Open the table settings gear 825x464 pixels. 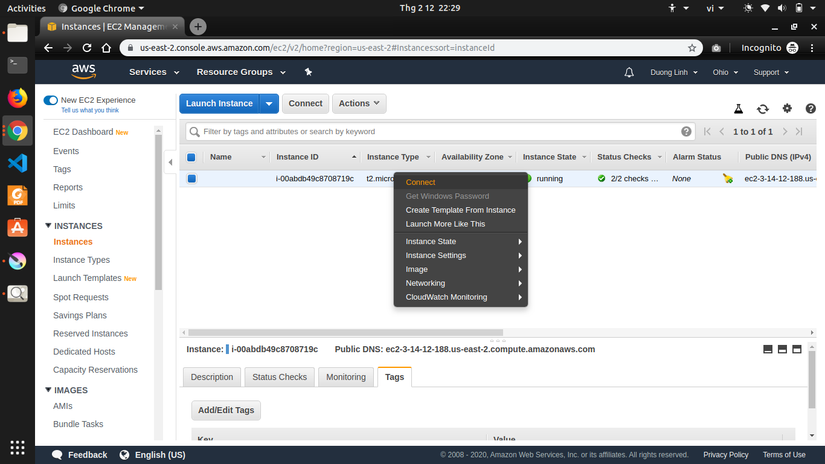787,108
